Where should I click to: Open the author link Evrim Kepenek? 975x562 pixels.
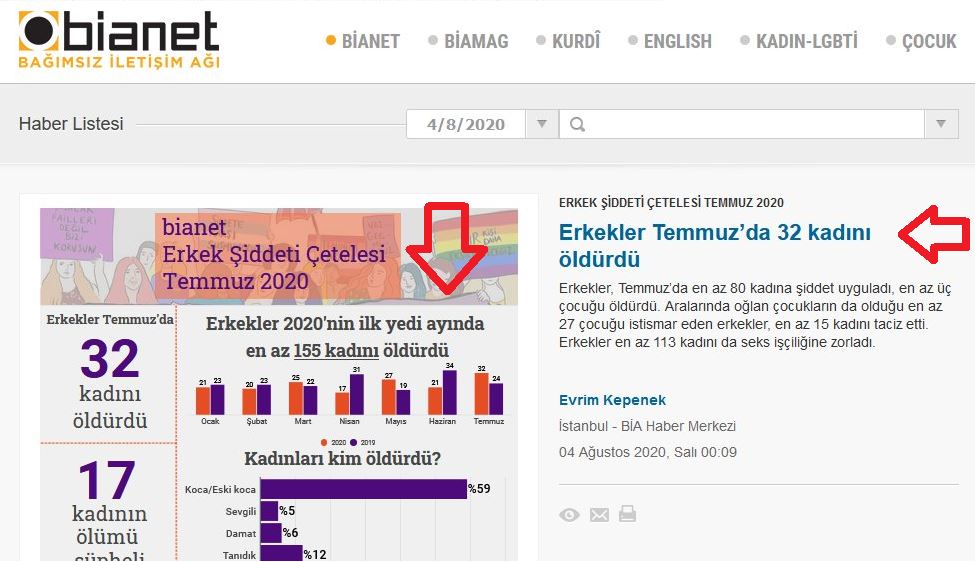click(612, 400)
